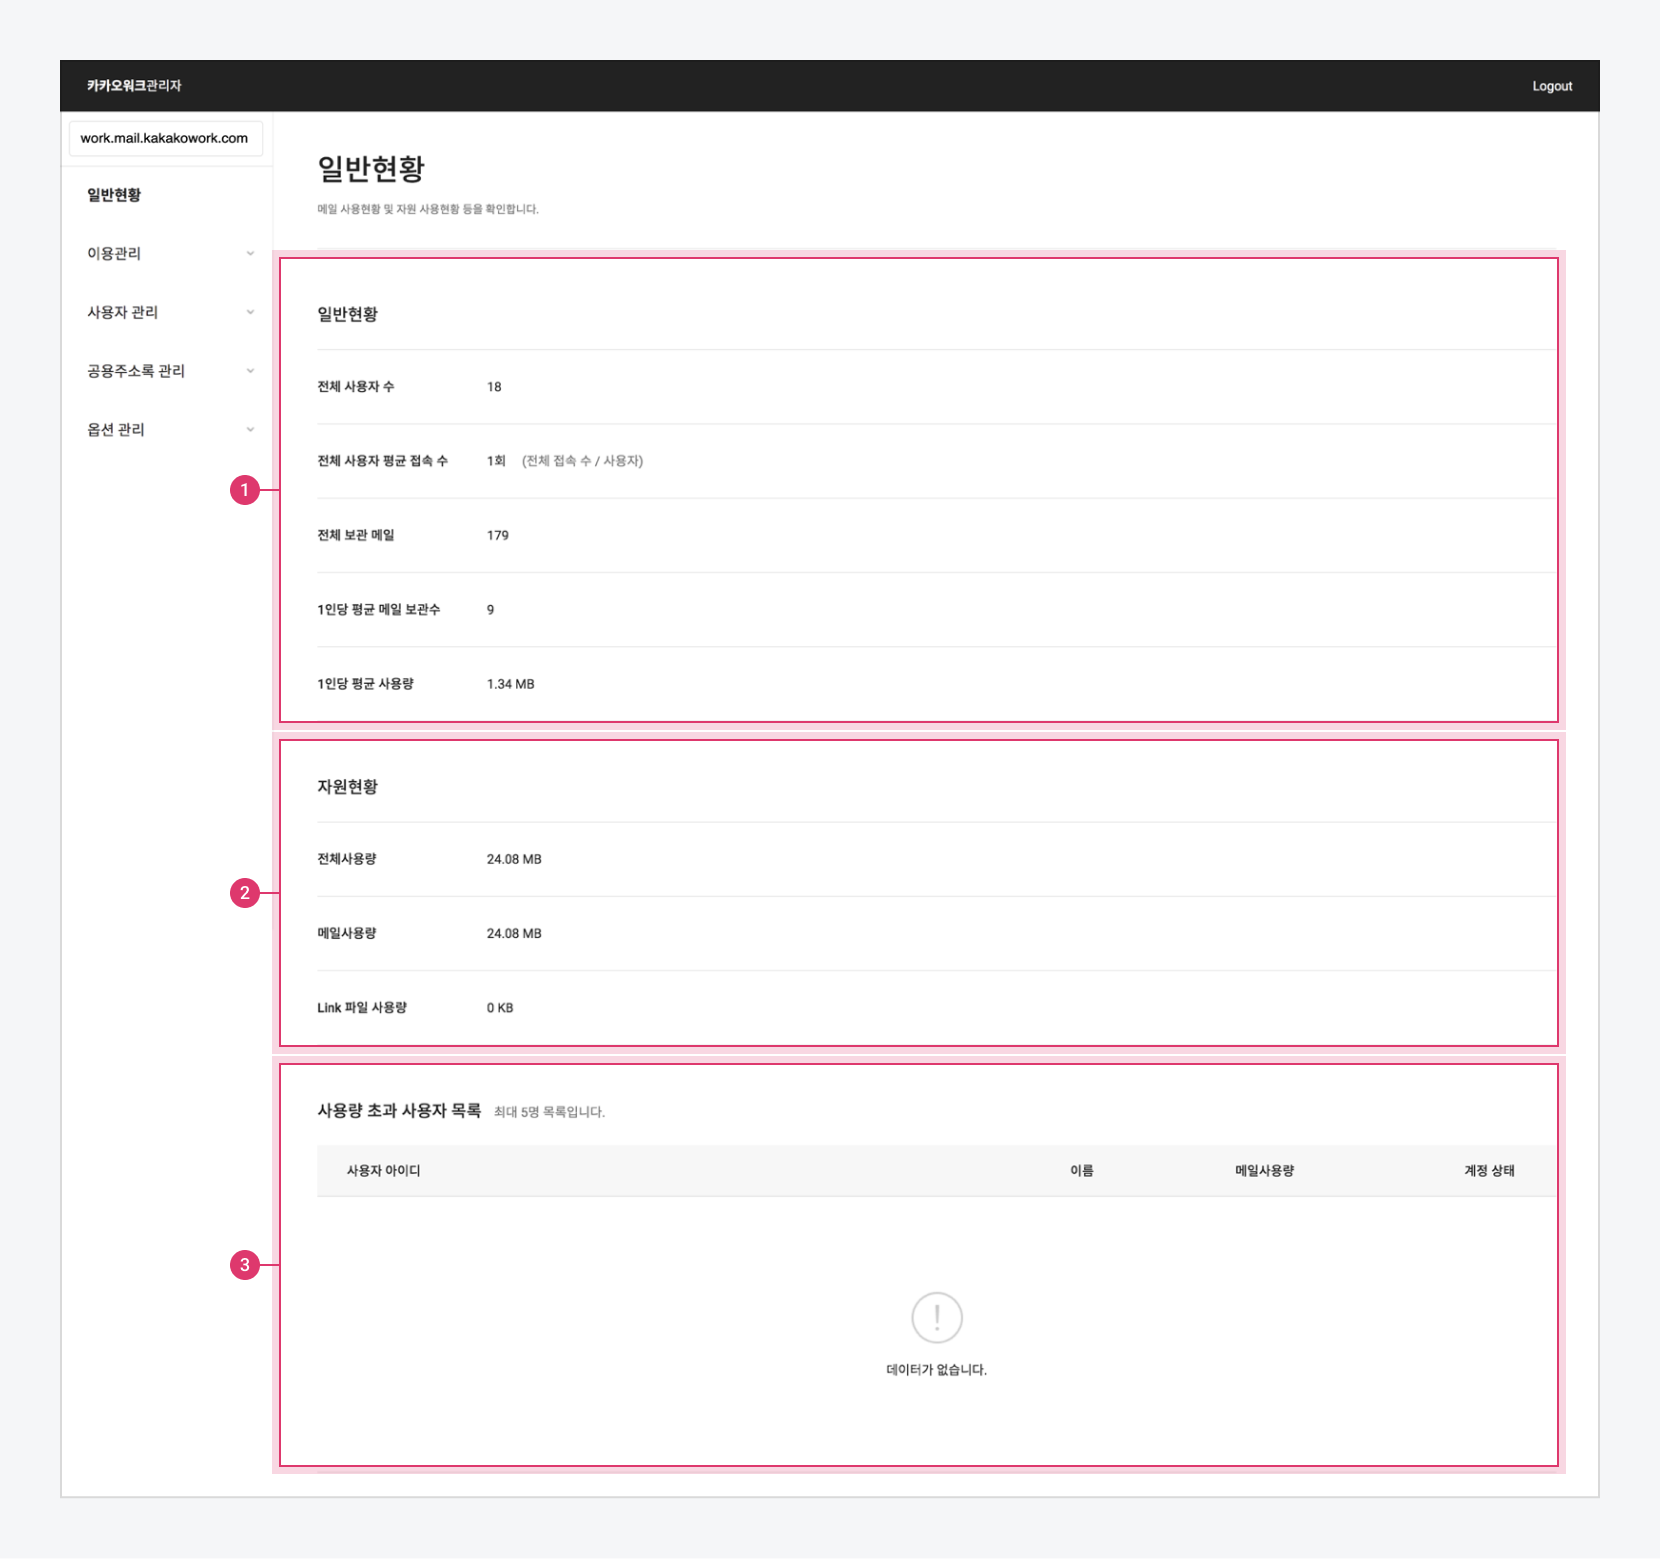Image resolution: width=1660 pixels, height=1559 pixels.
Task: Expand the 옵션 관리 chevron arrow
Action: tap(250, 430)
